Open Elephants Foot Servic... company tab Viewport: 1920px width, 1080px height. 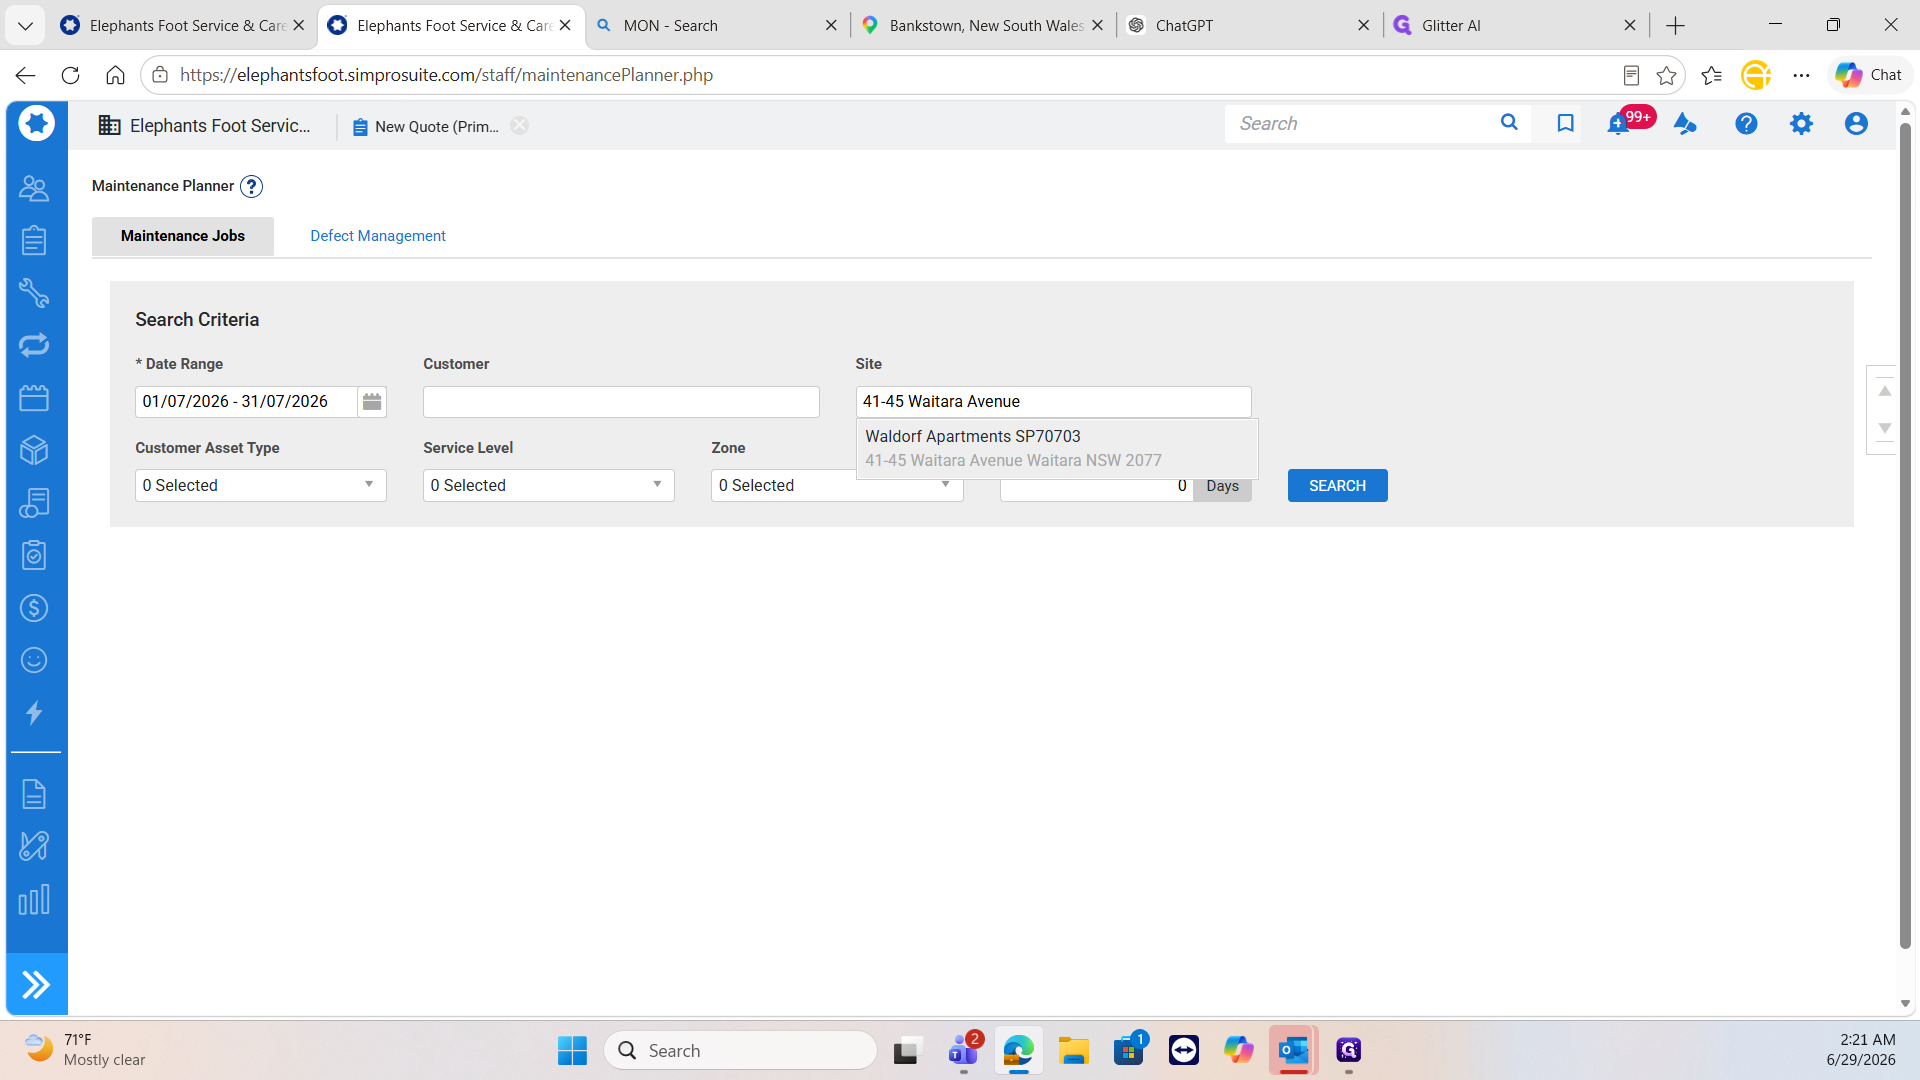[x=205, y=126]
